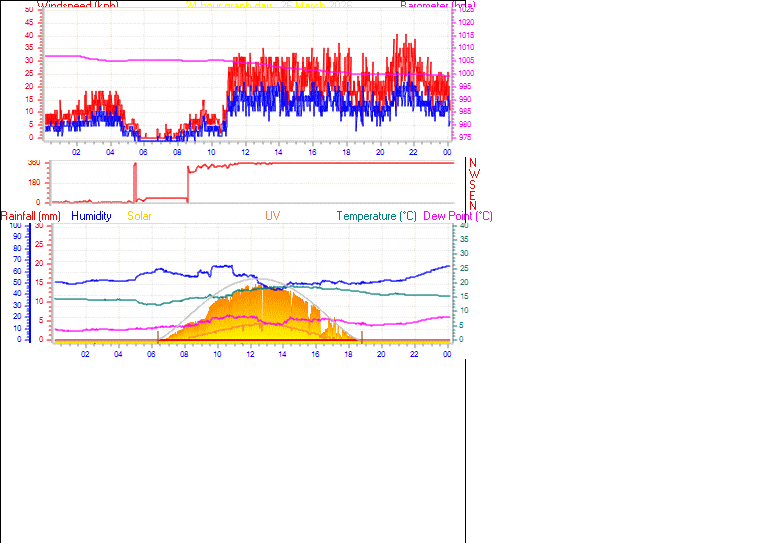
Task: Click the 06 hour mark on the bottom graph axis
Action: click(x=151, y=354)
